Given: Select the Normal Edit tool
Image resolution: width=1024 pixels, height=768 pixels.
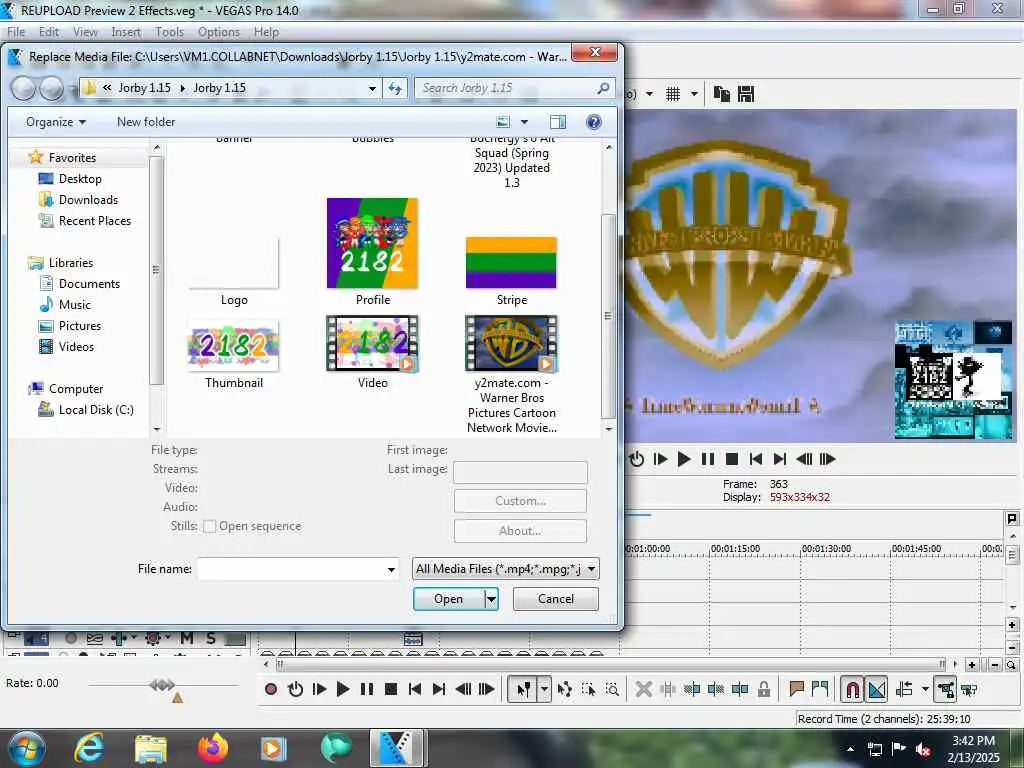Looking at the screenshot, I should tap(523, 689).
